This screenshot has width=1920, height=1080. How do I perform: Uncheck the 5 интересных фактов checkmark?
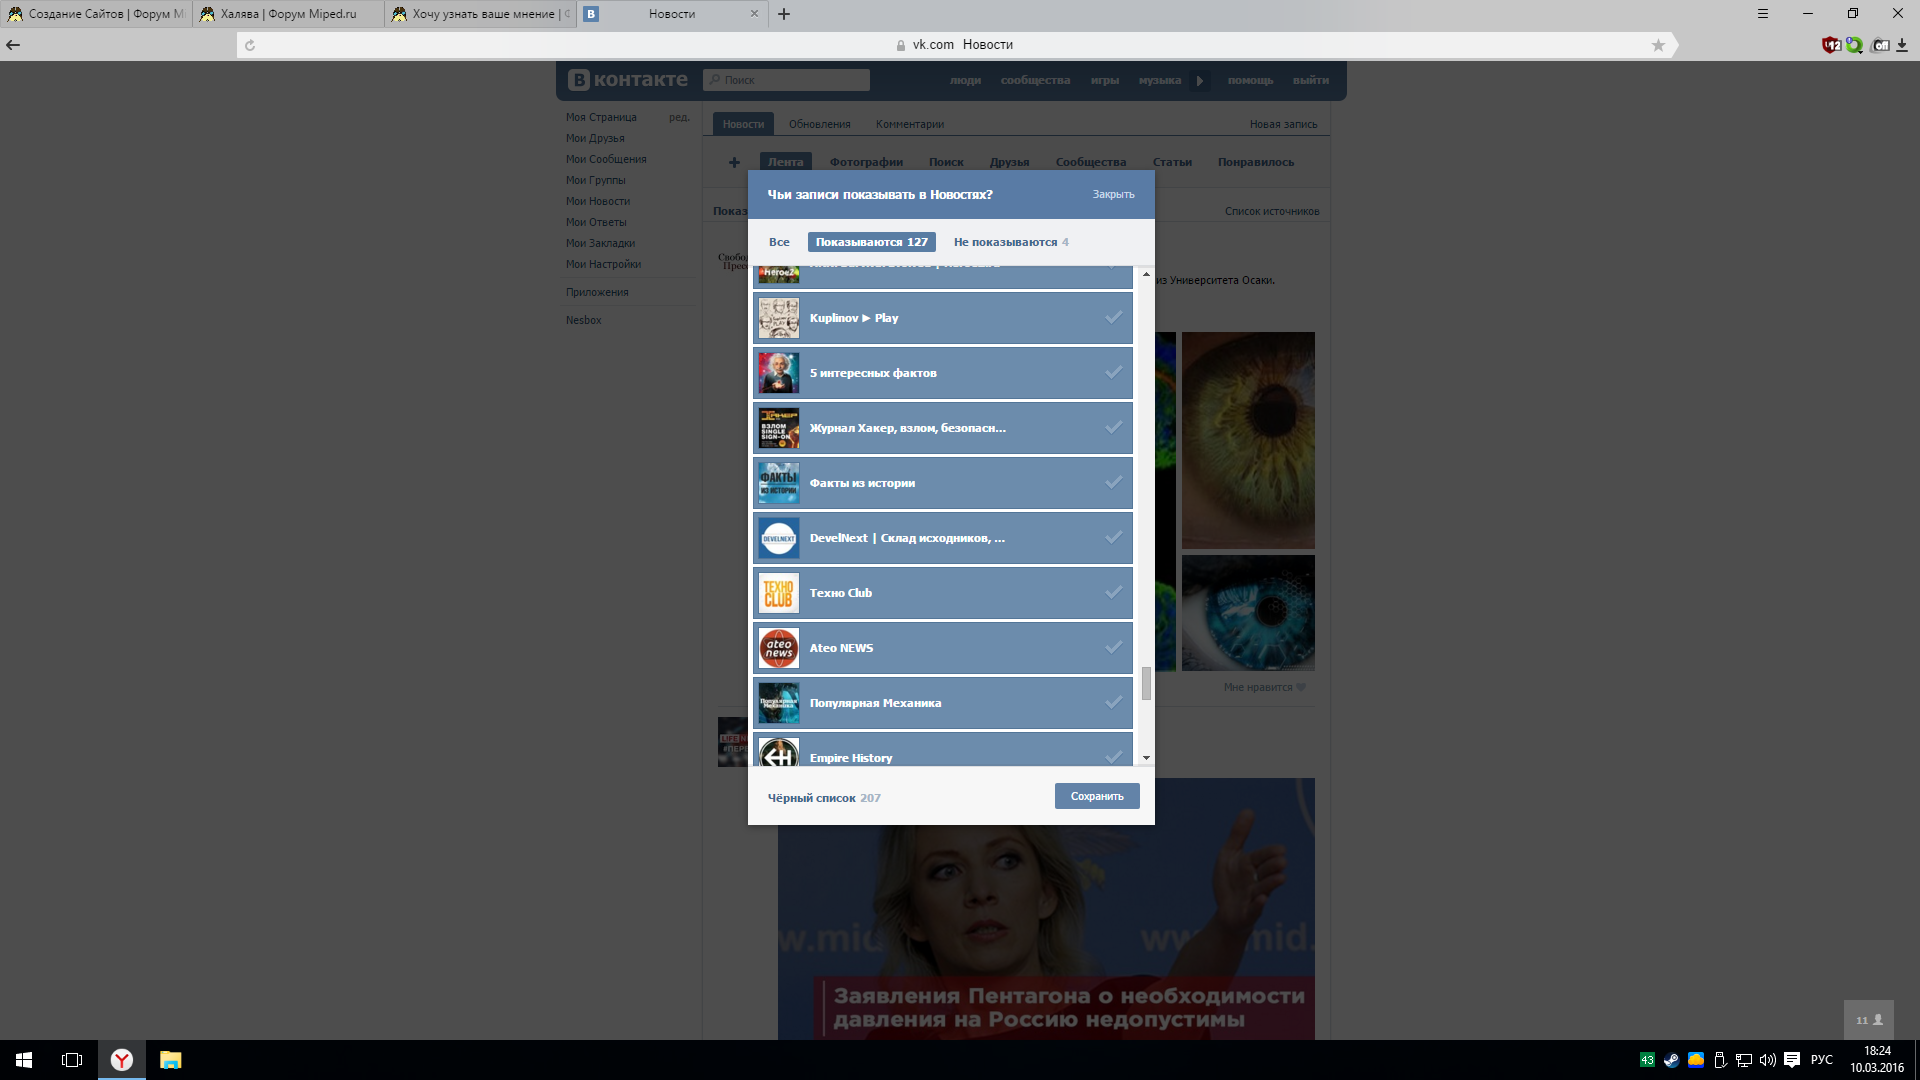[x=1113, y=373]
